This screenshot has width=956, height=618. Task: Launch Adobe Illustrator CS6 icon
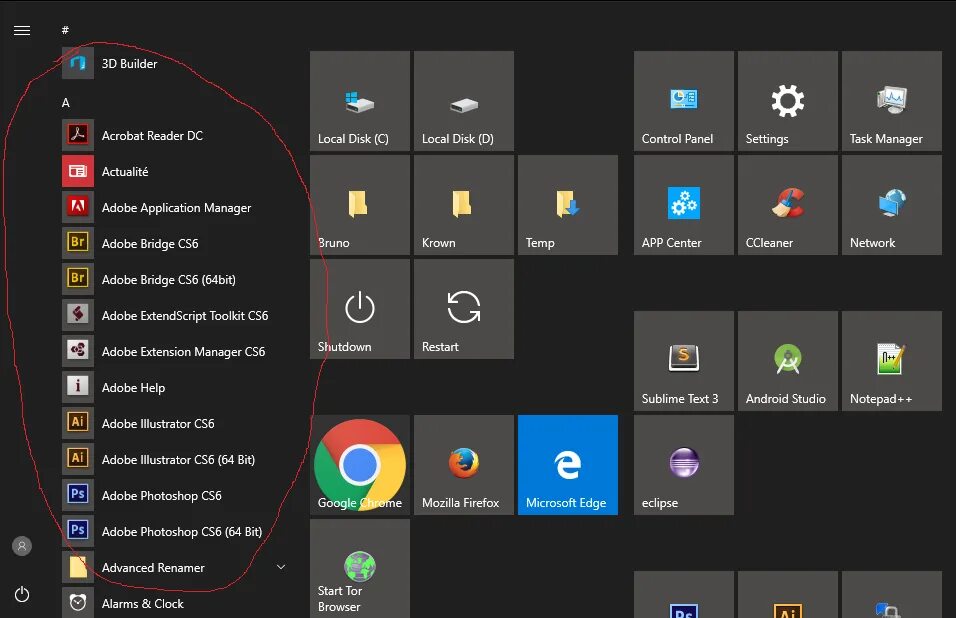click(78, 423)
